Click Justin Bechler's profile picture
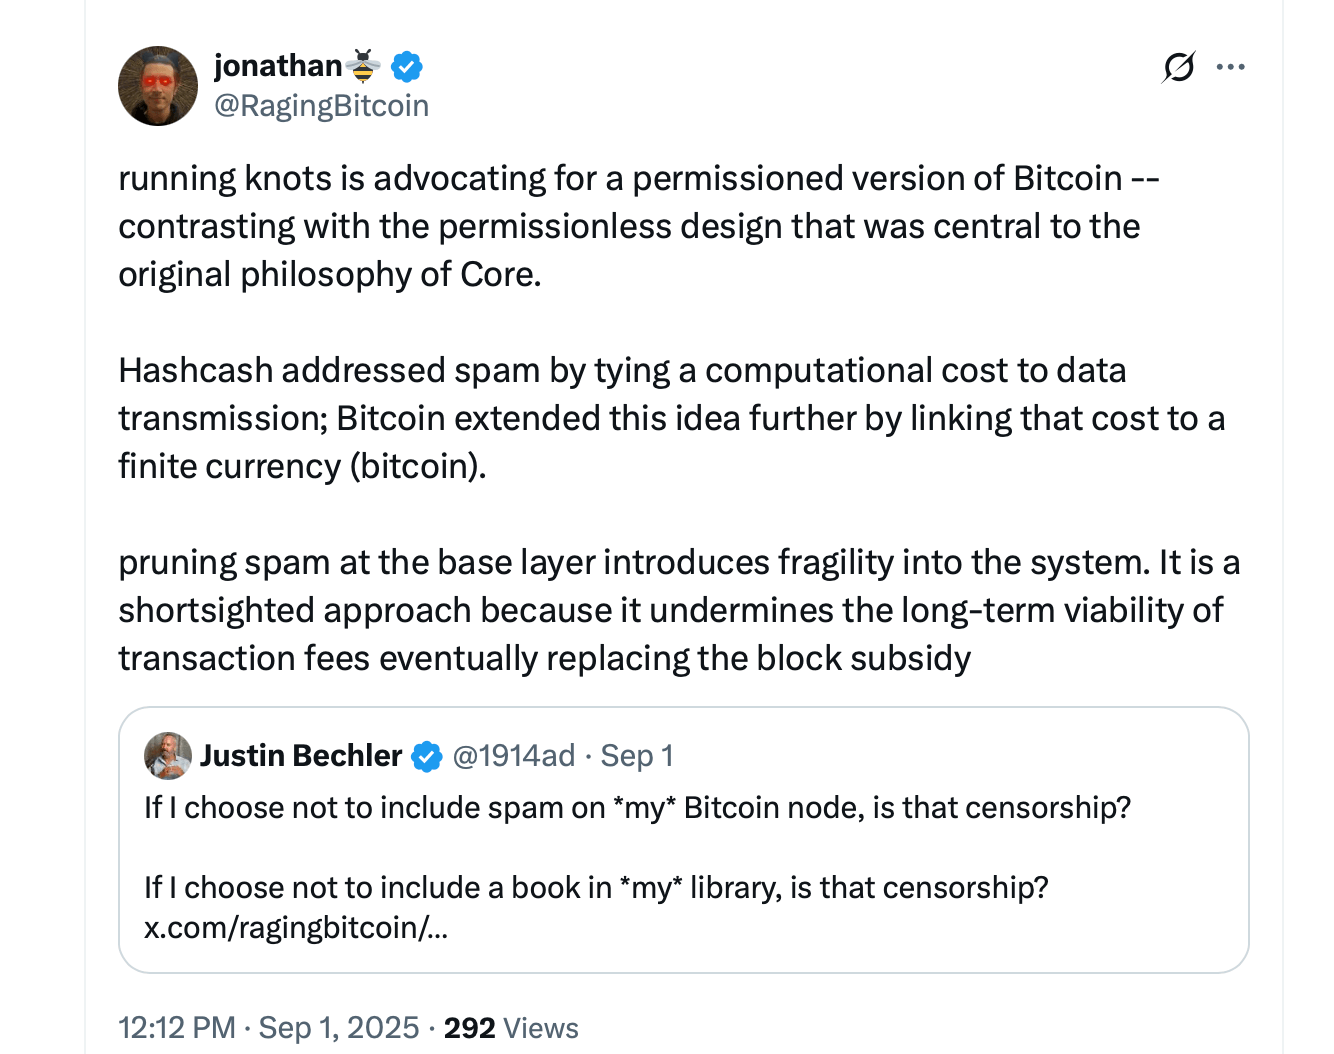Screen dimensions: 1334x1054 coord(167,756)
